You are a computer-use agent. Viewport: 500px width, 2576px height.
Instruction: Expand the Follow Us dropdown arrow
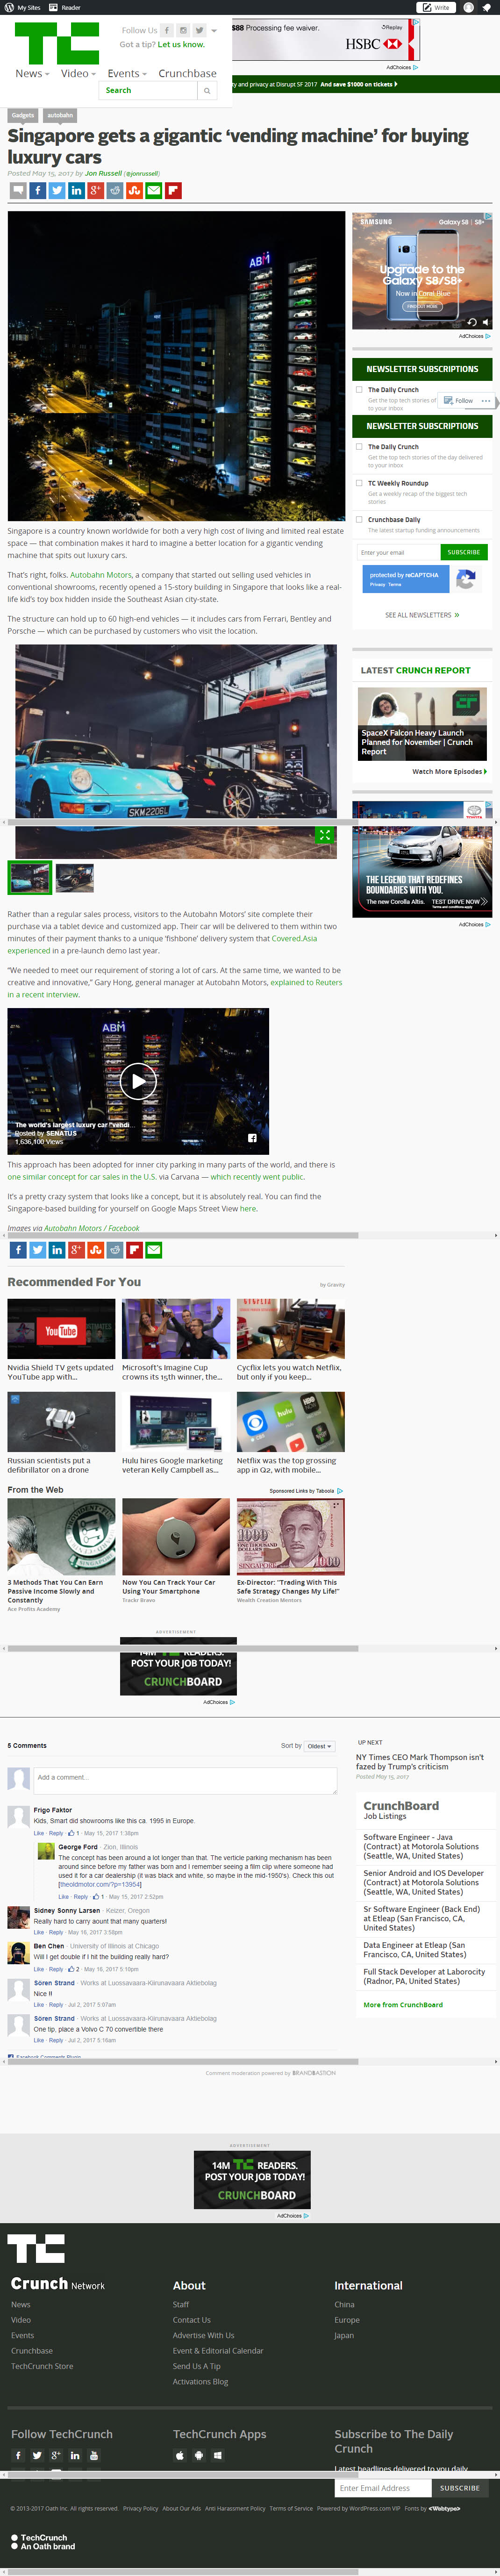[214, 30]
